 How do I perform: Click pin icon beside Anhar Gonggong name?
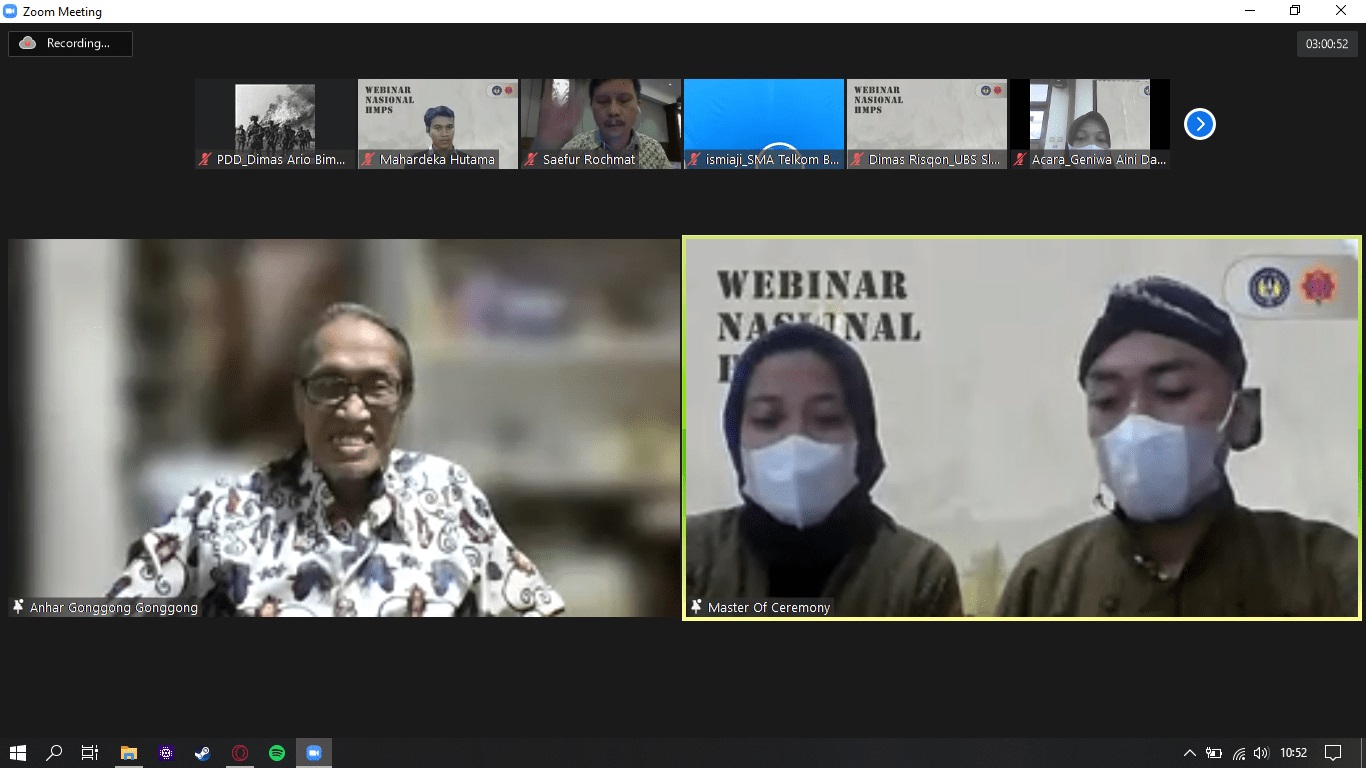click(18, 607)
